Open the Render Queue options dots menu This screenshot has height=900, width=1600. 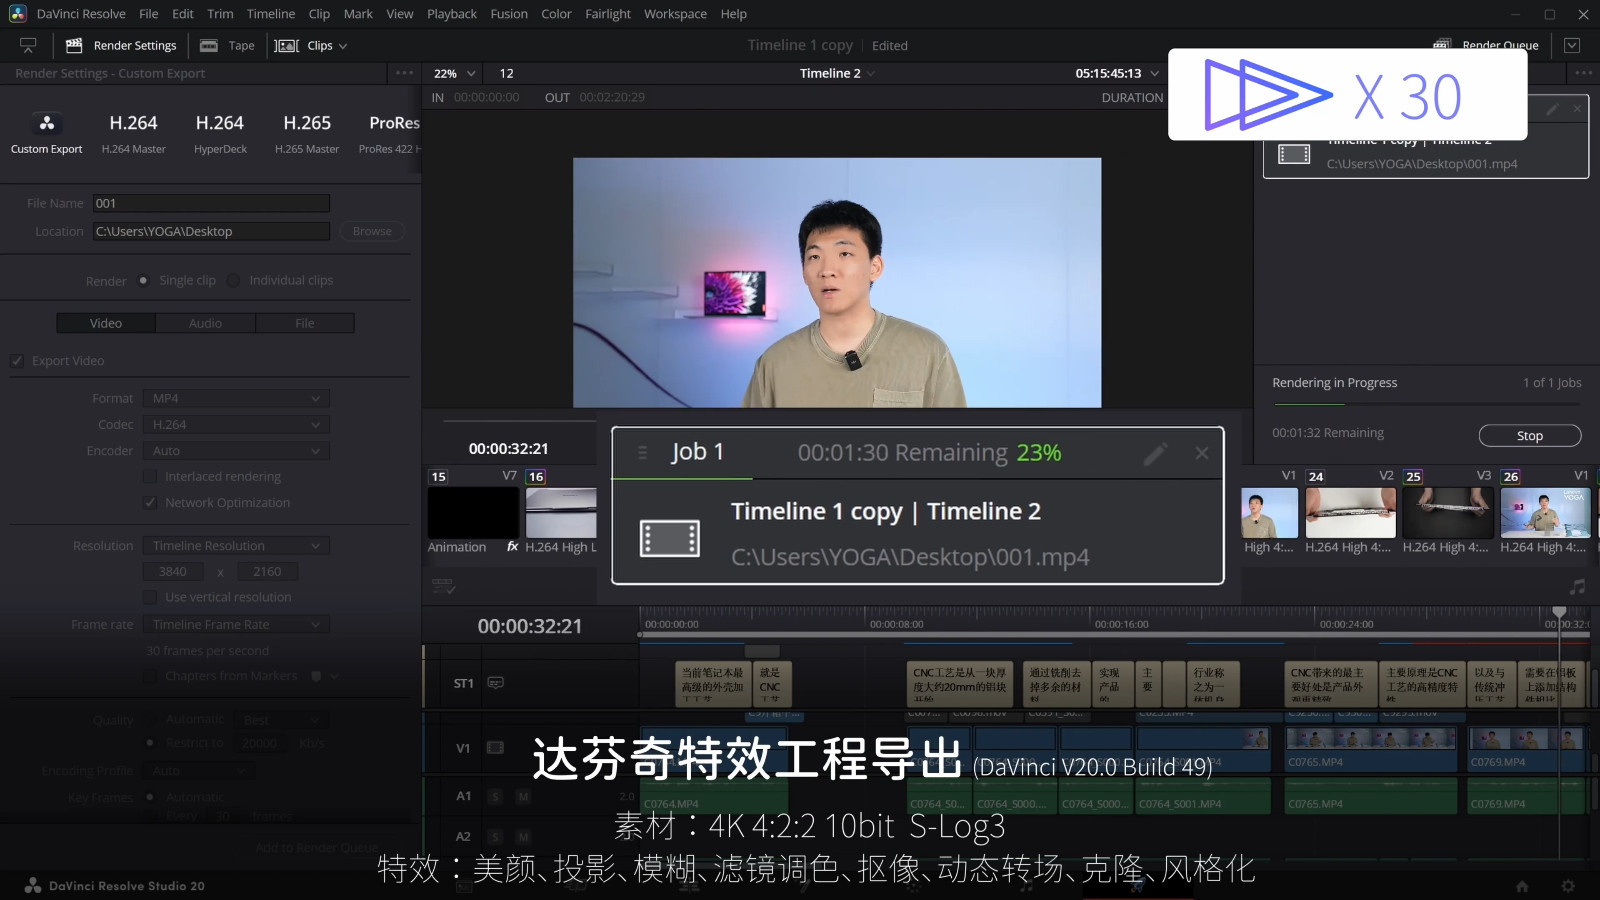1583,73
